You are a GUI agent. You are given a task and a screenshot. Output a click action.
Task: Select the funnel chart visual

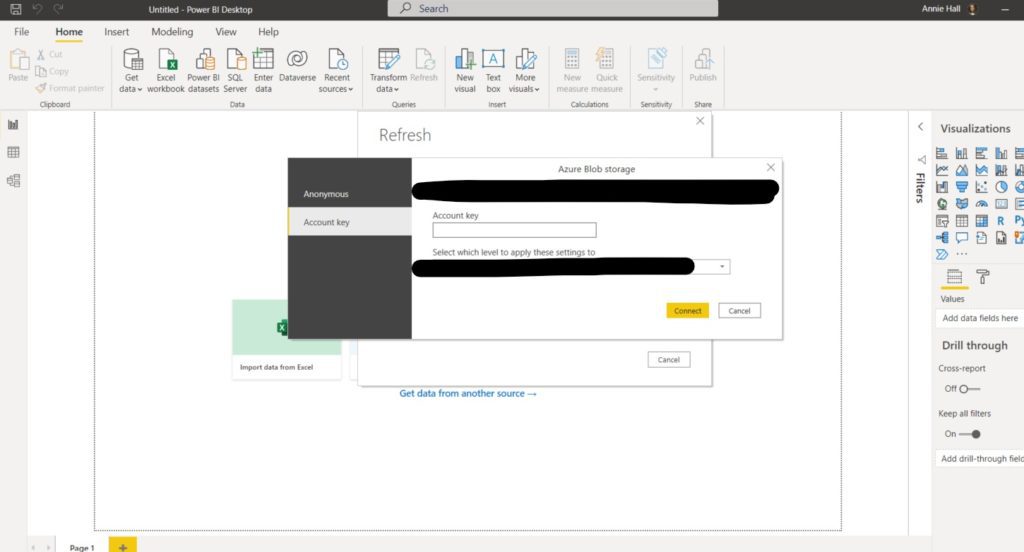tap(961, 187)
